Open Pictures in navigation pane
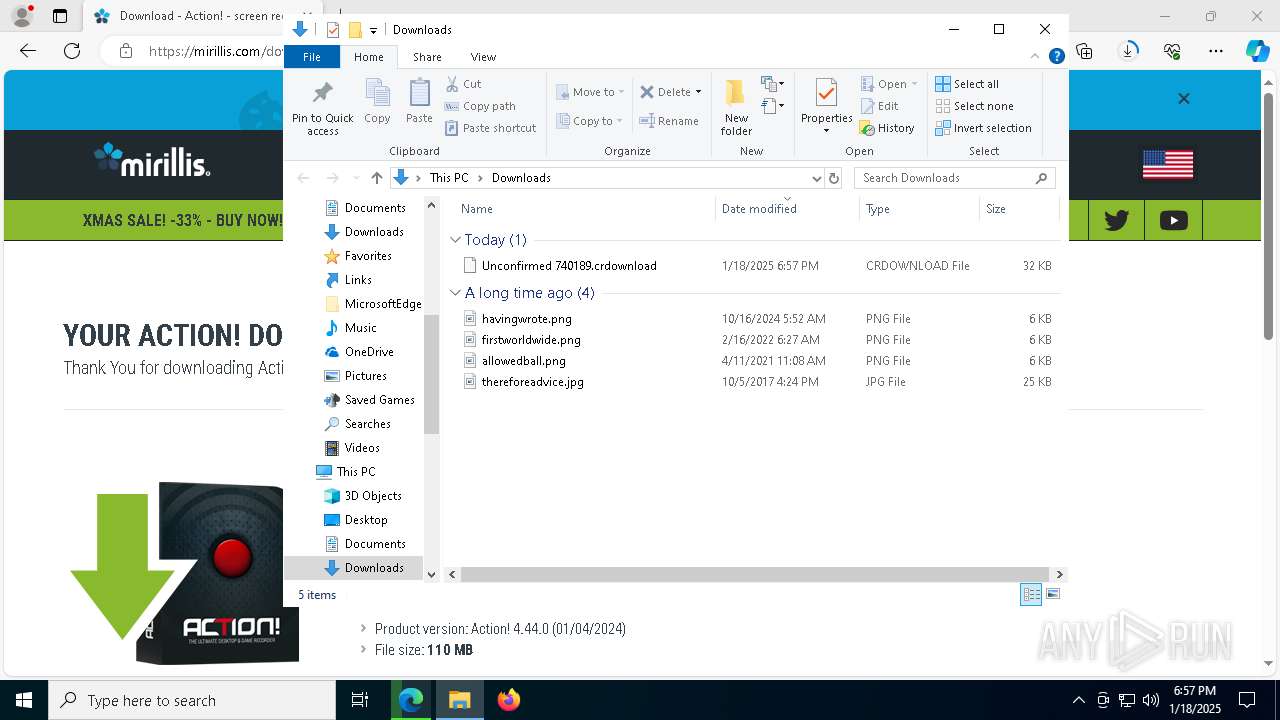The image size is (1280, 720). [x=365, y=376]
